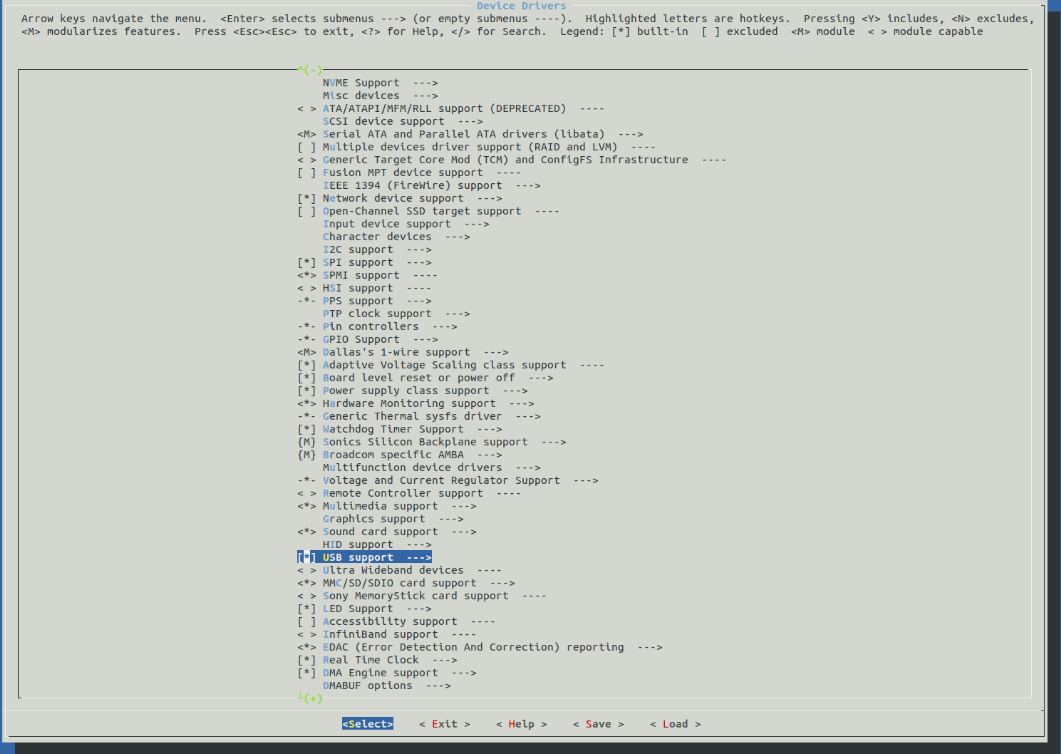Image resolution: width=1061 pixels, height=754 pixels.
Task: Toggle the Network device support checkbox
Action: 307,199
